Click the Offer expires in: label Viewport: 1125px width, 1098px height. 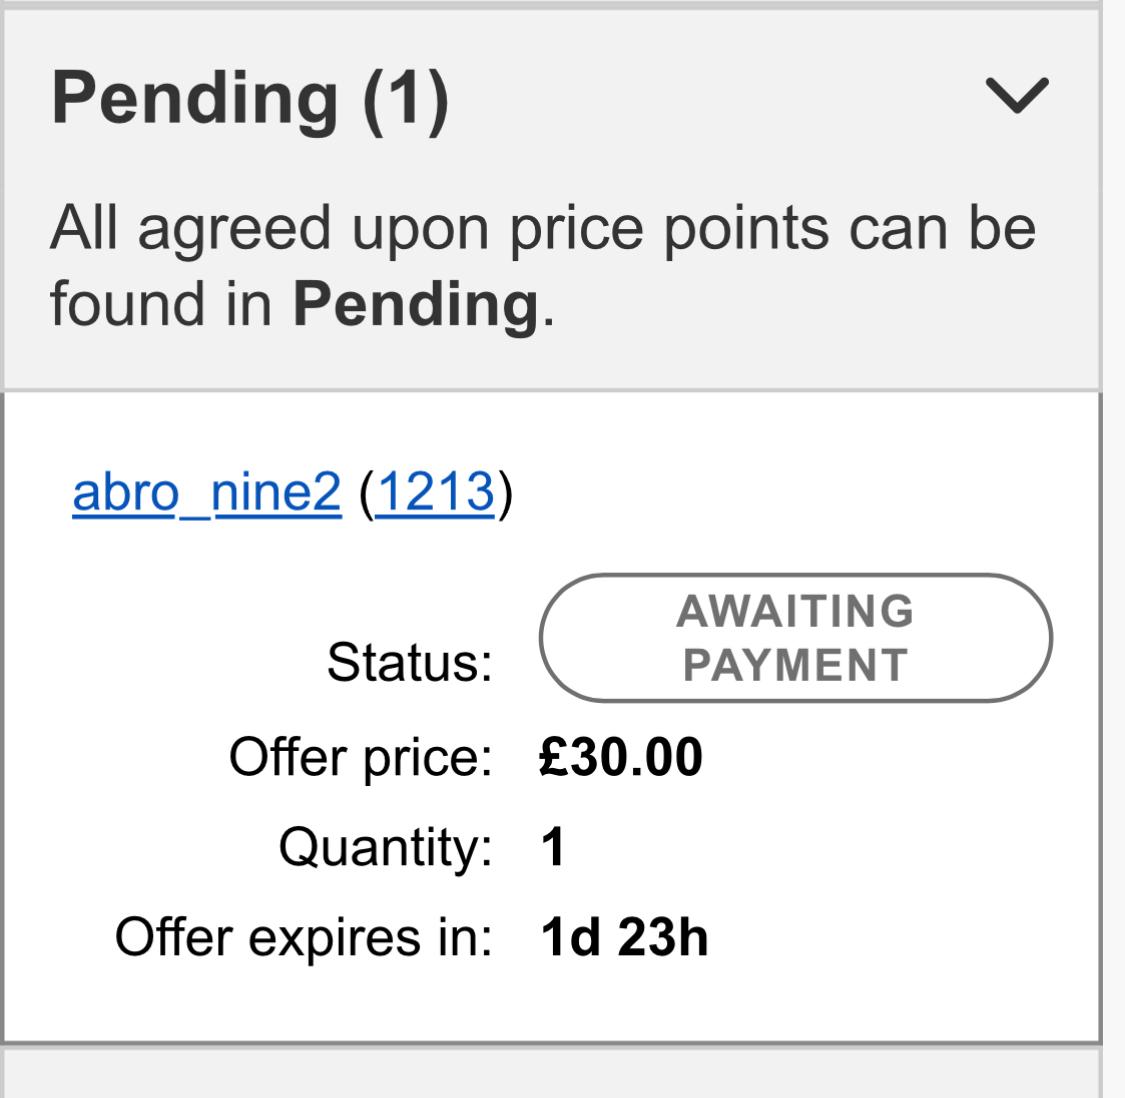pyautogui.click(x=303, y=937)
